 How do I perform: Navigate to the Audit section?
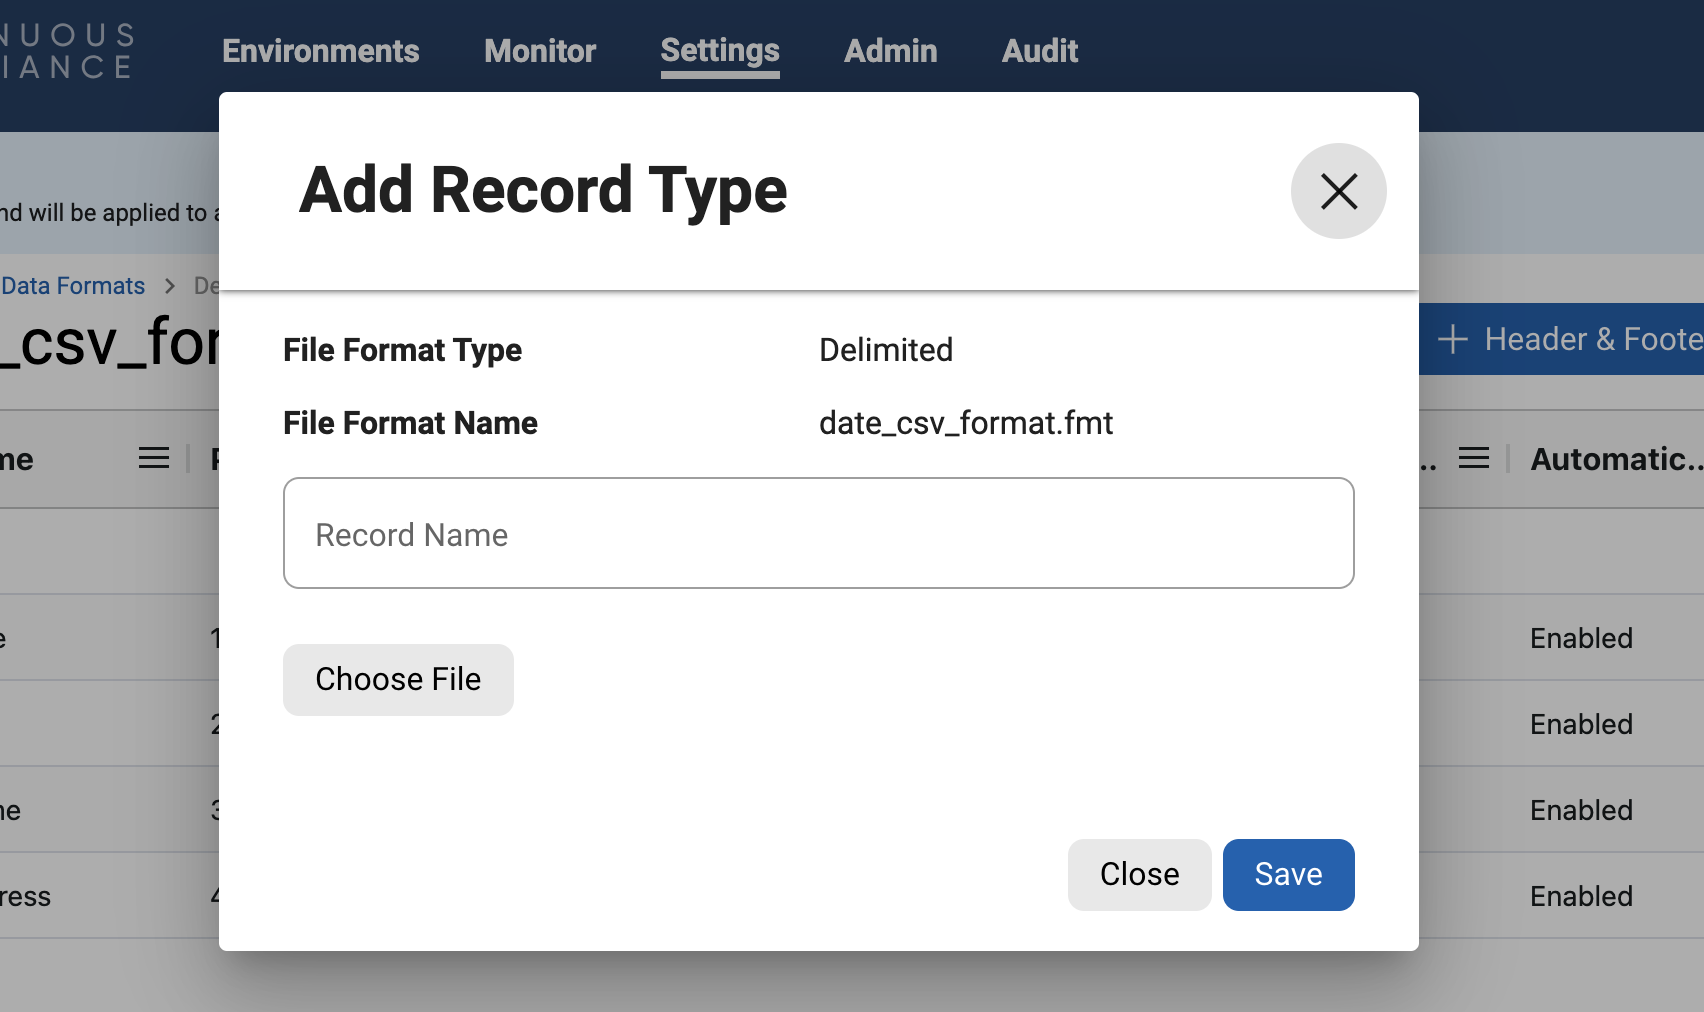1040,51
